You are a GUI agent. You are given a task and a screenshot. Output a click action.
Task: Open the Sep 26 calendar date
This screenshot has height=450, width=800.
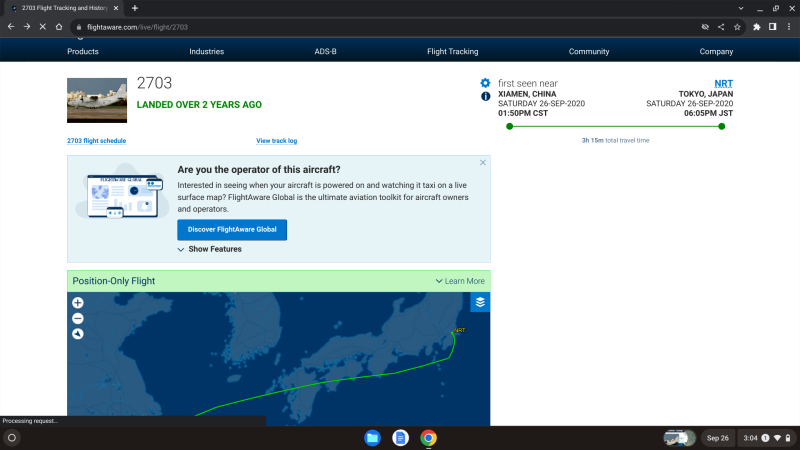point(717,438)
